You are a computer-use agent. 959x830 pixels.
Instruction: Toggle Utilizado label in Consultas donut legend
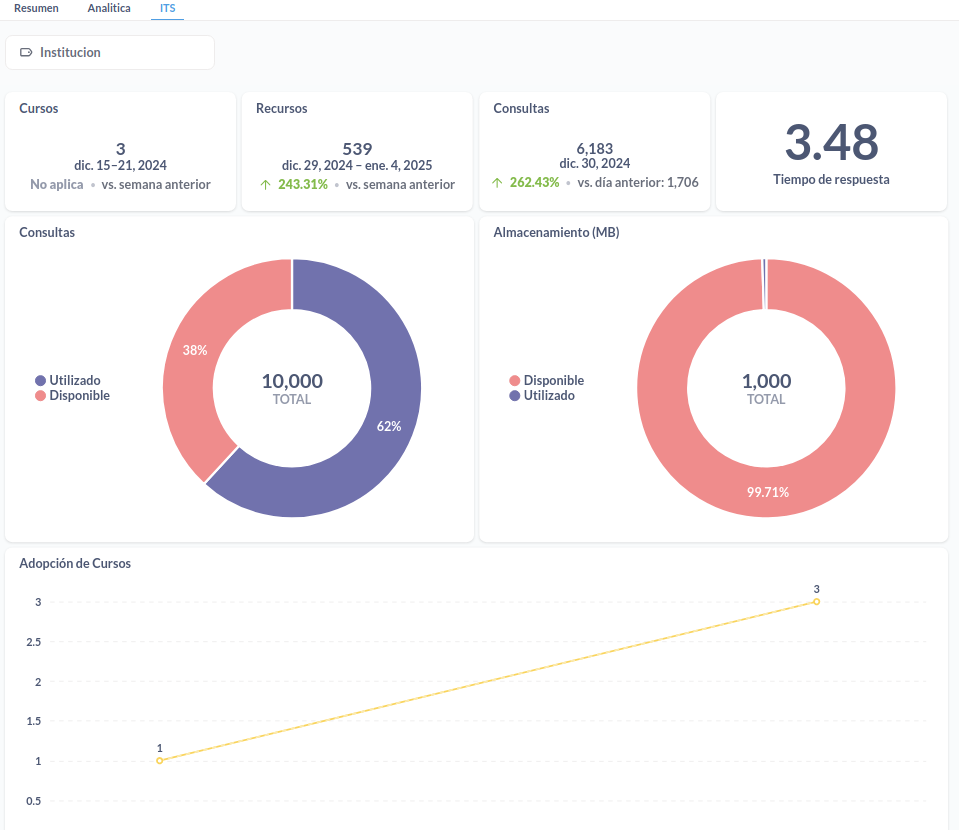pos(75,381)
